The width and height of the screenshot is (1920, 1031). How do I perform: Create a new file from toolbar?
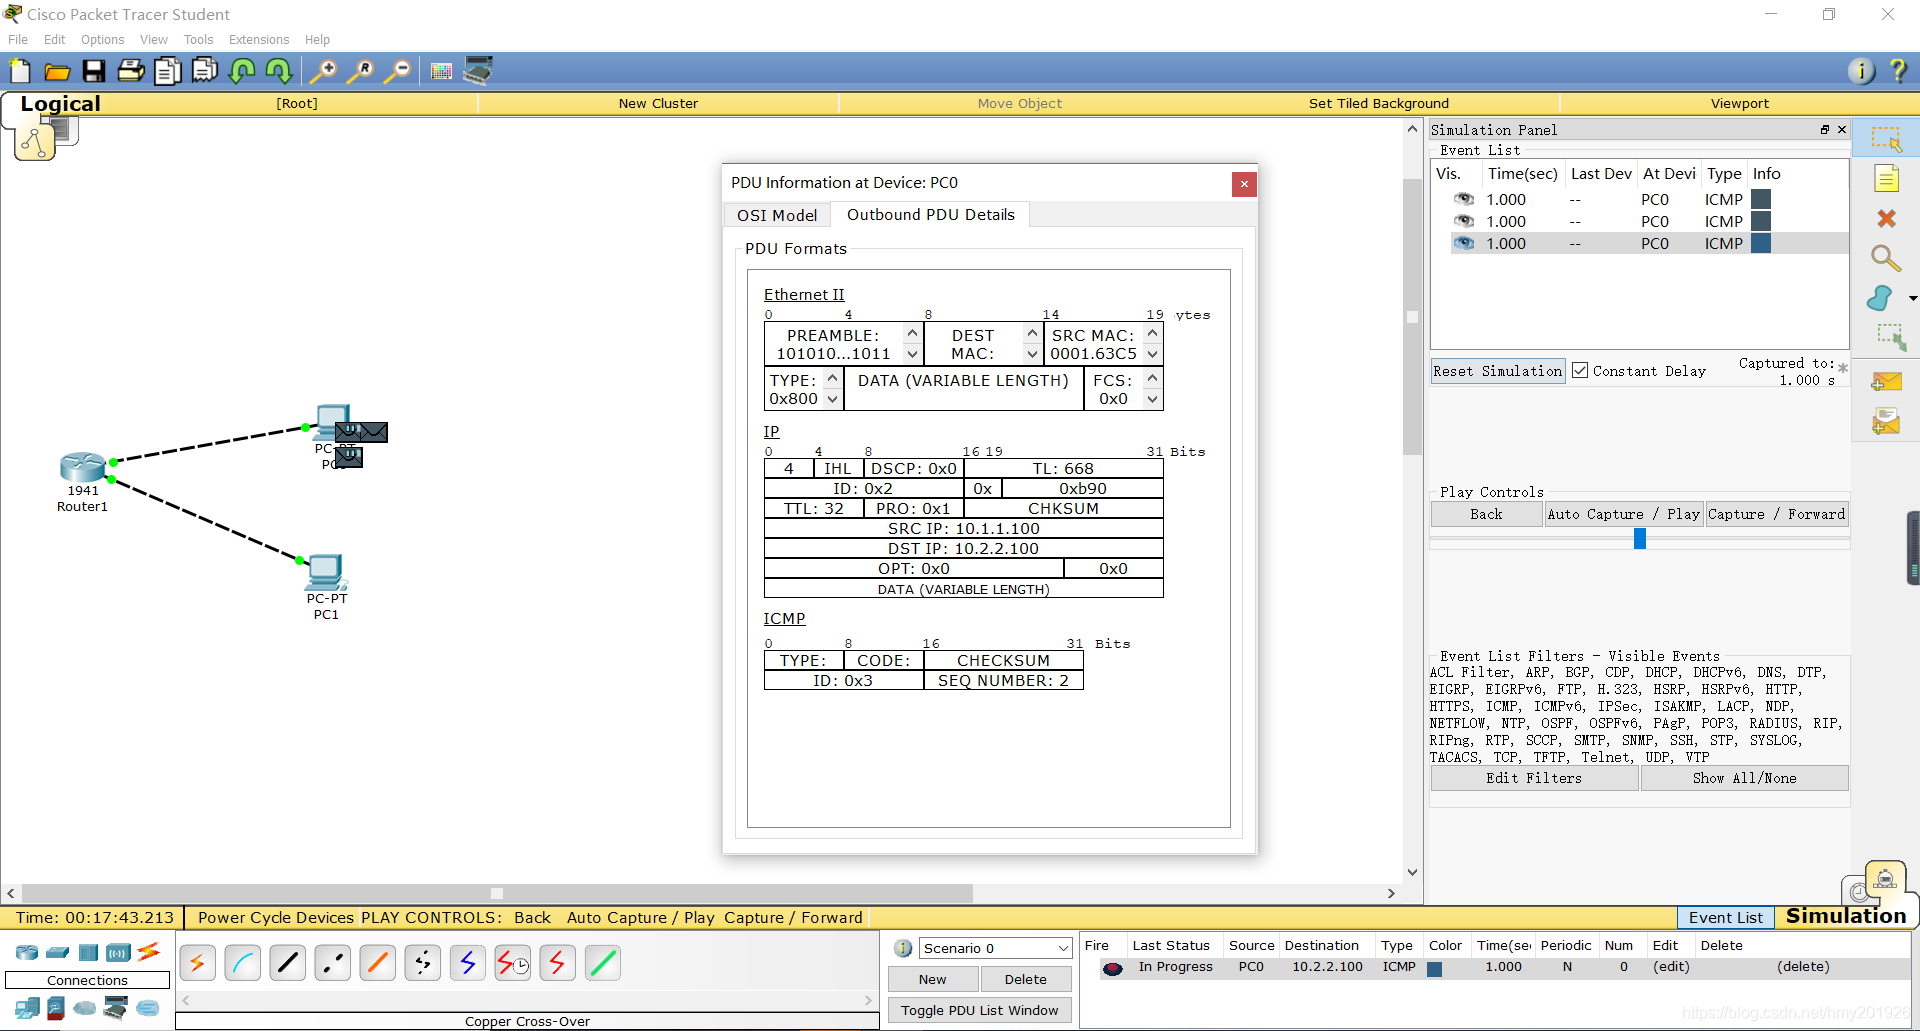point(20,71)
